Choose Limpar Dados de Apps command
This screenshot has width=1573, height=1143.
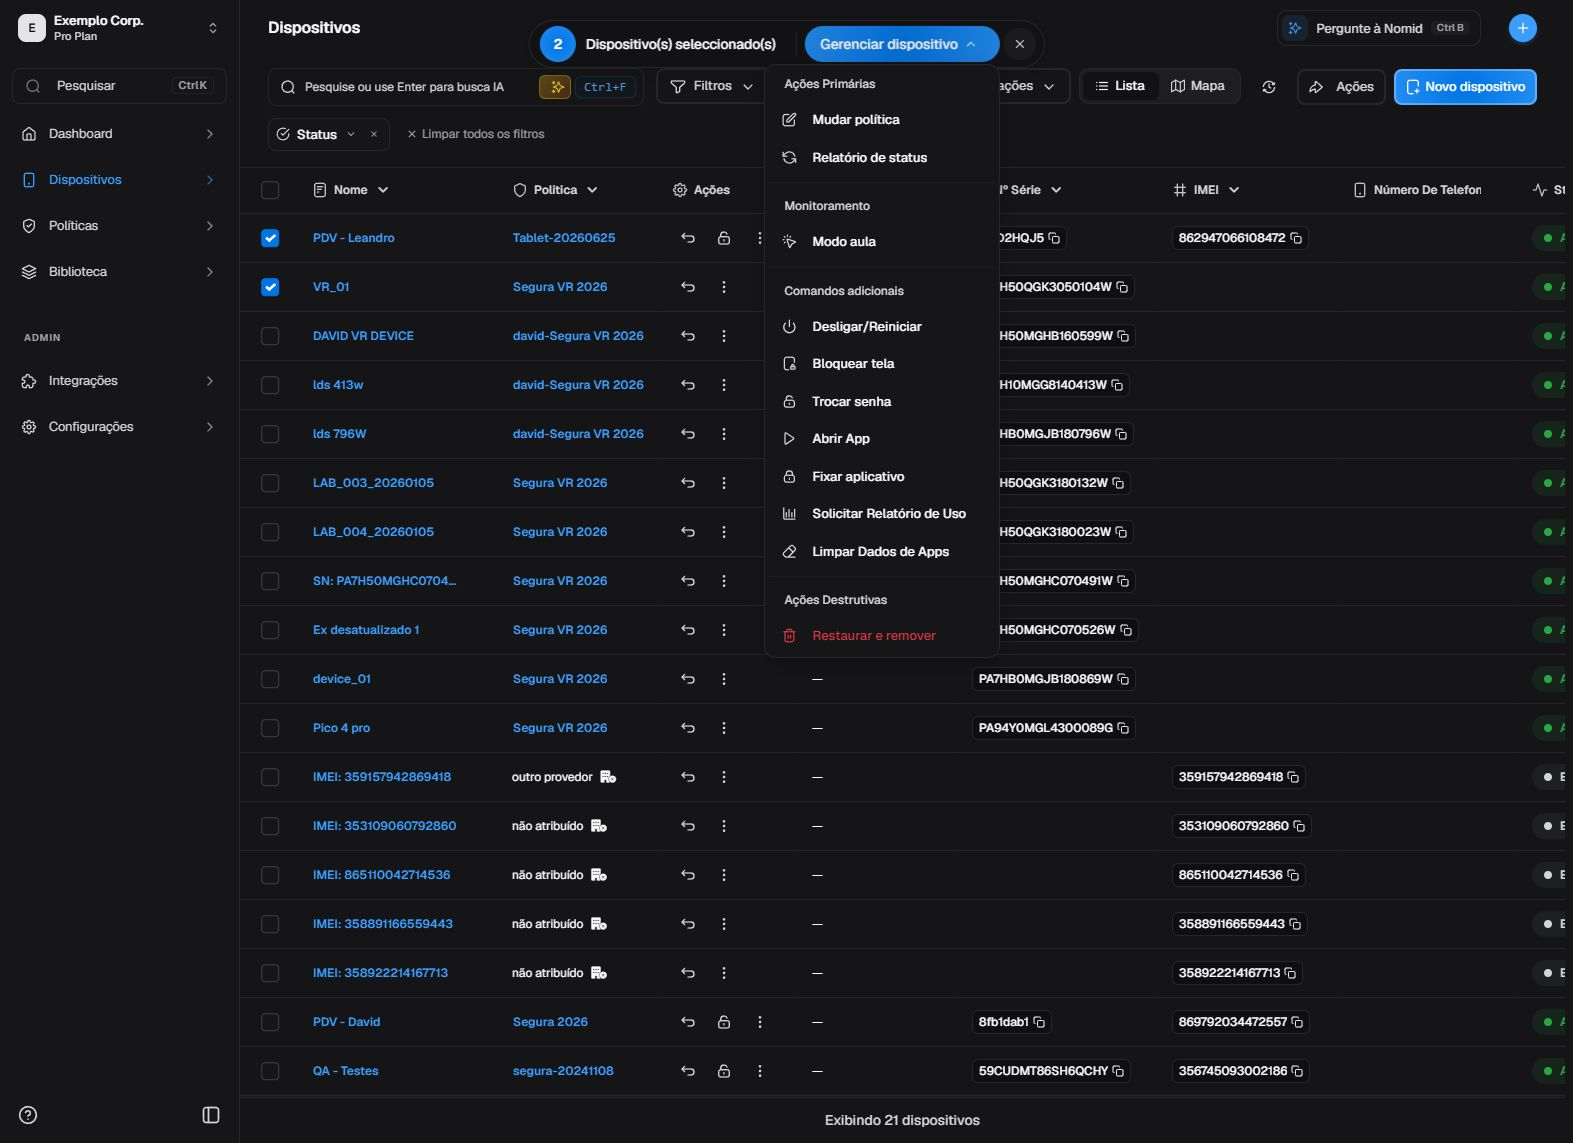pyautogui.click(x=882, y=552)
